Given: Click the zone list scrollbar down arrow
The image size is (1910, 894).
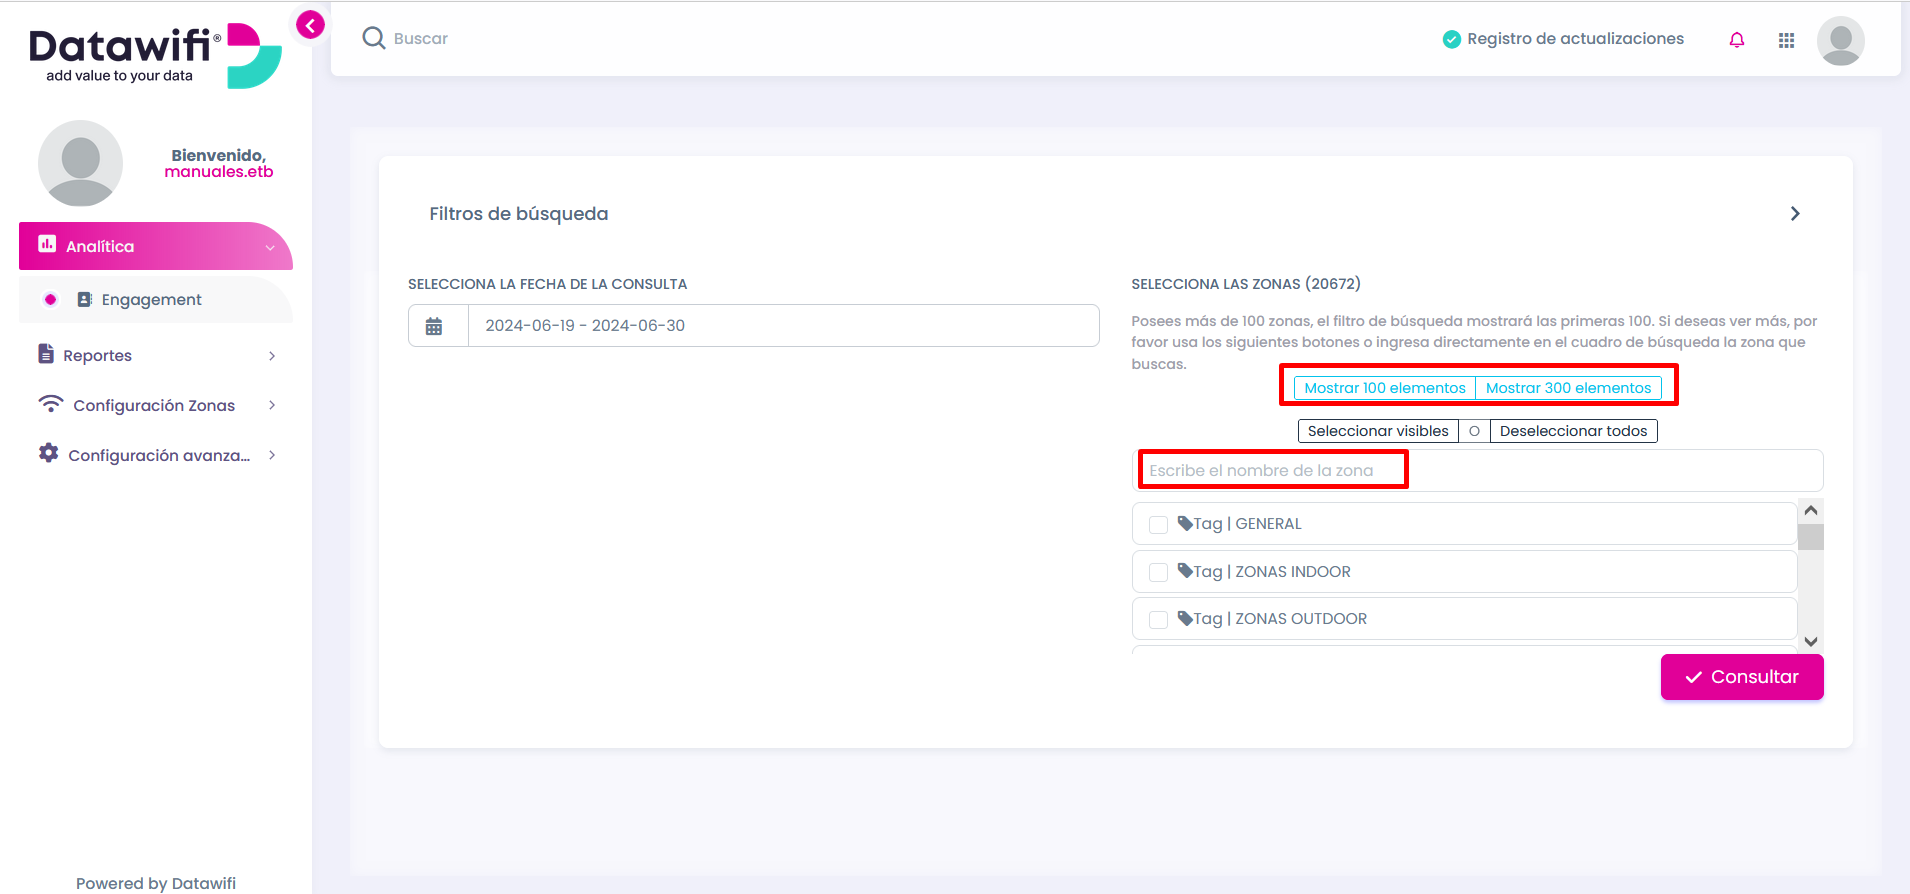Looking at the screenshot, I should point(1810,641).
